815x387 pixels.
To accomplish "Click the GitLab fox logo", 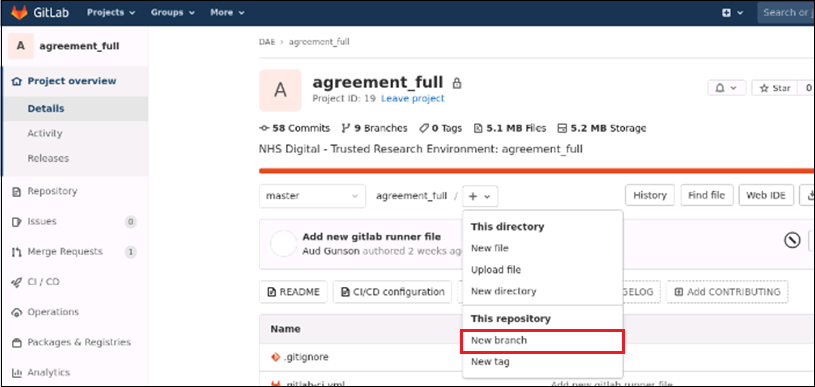I will (x=19, y=12).
